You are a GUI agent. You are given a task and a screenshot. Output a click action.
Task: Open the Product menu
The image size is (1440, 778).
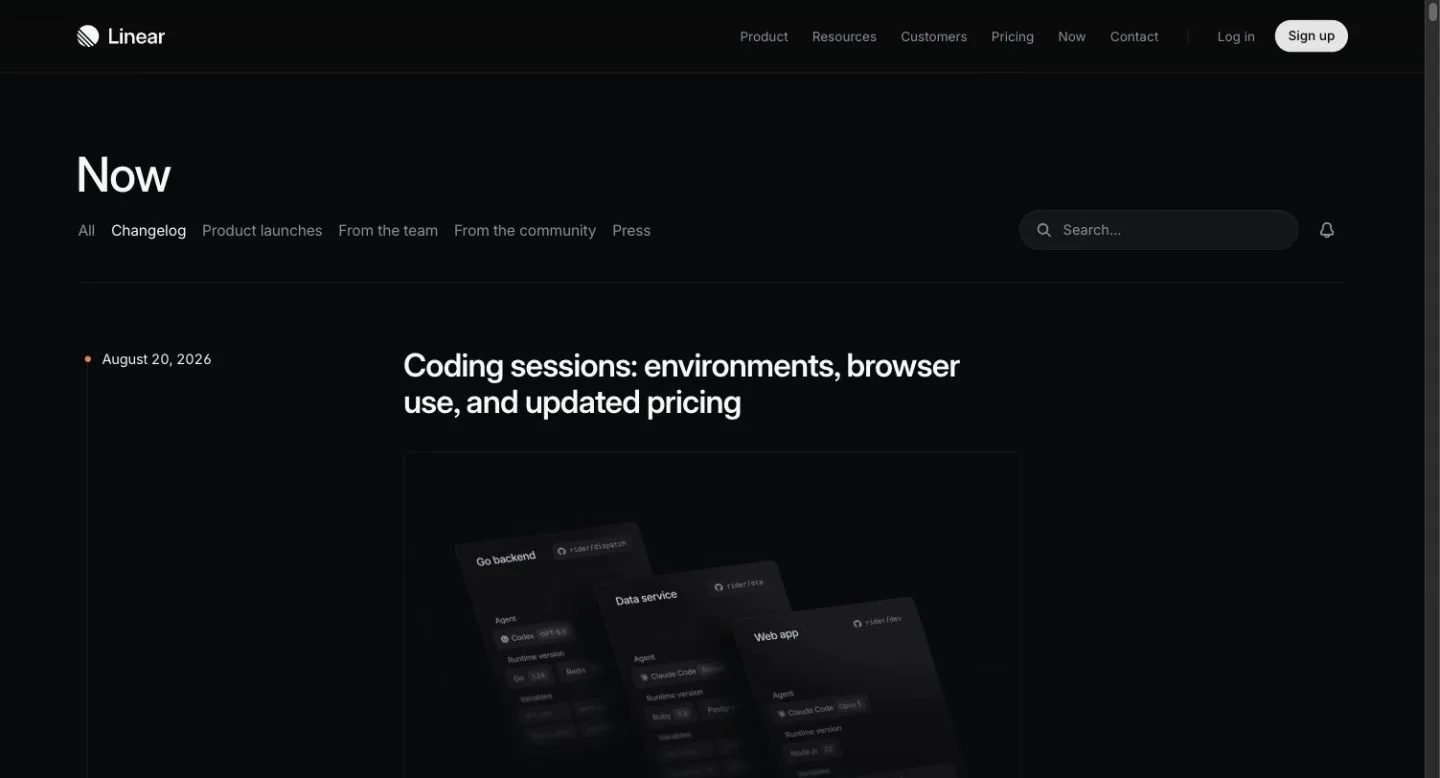tap(764, 36)
